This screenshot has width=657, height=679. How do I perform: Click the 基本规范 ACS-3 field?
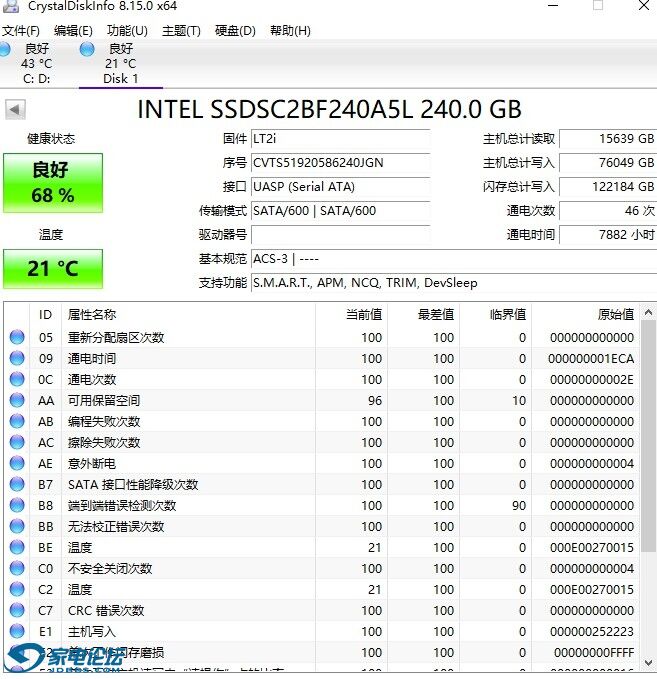454,259
